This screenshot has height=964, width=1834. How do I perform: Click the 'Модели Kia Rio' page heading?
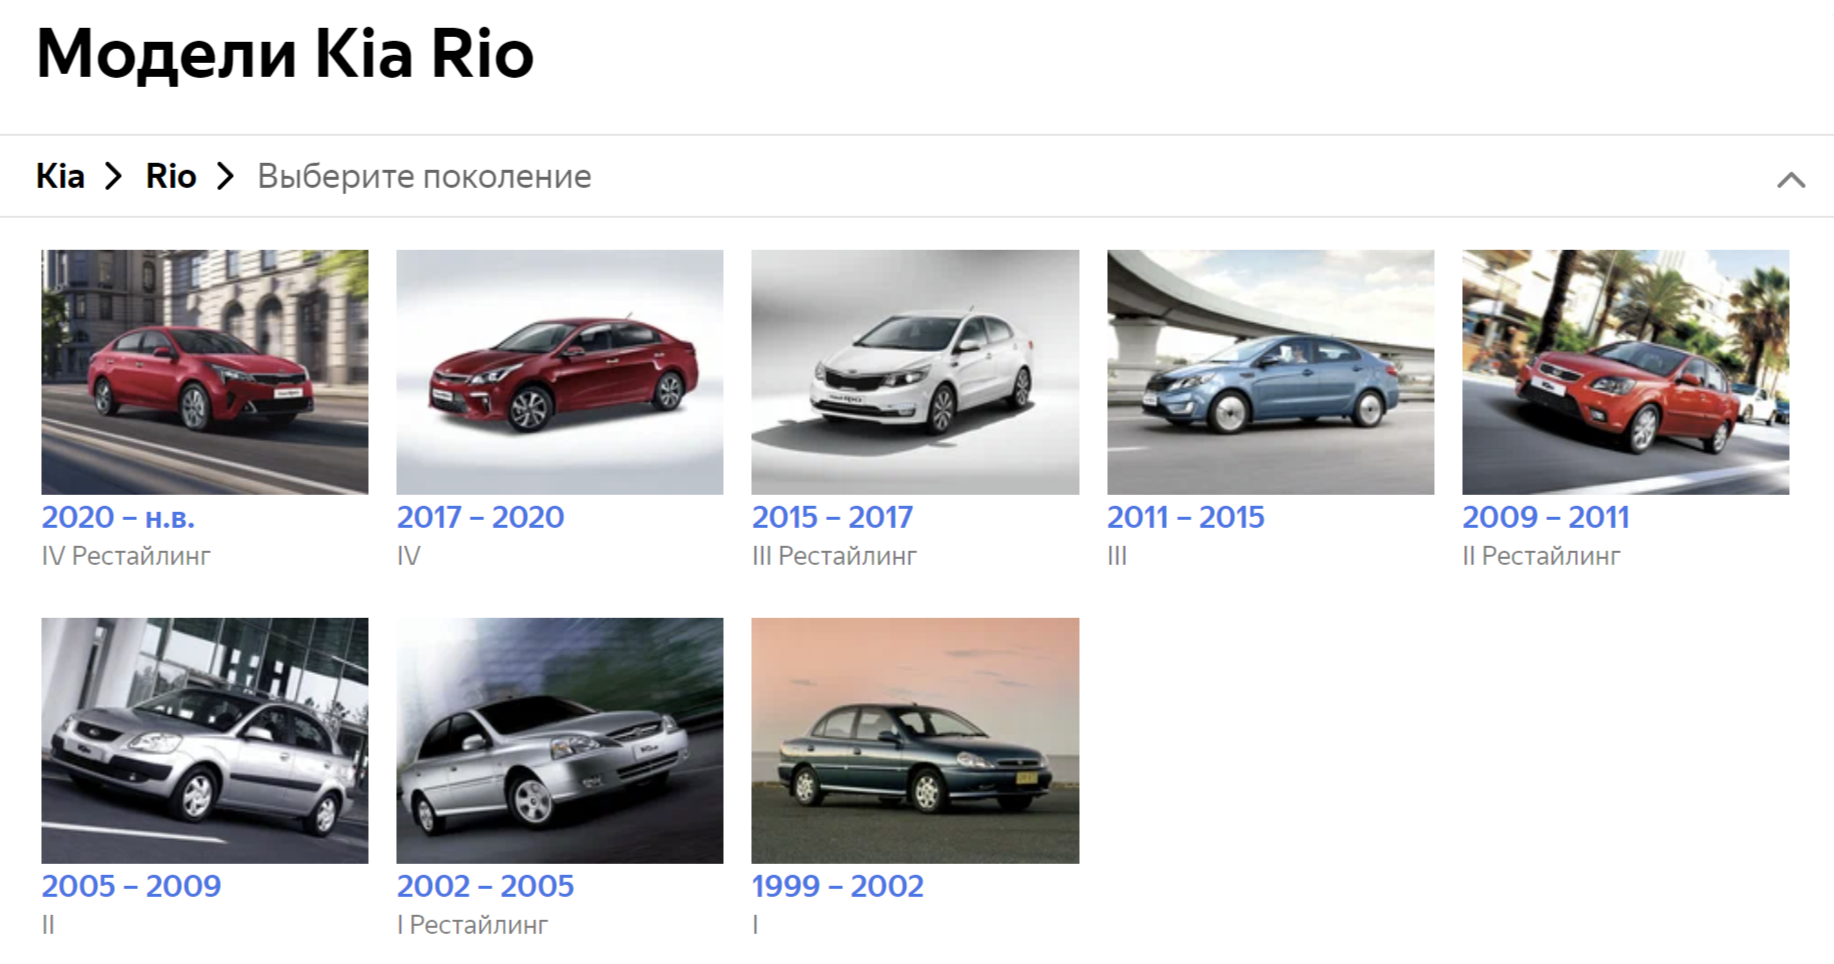285,54
